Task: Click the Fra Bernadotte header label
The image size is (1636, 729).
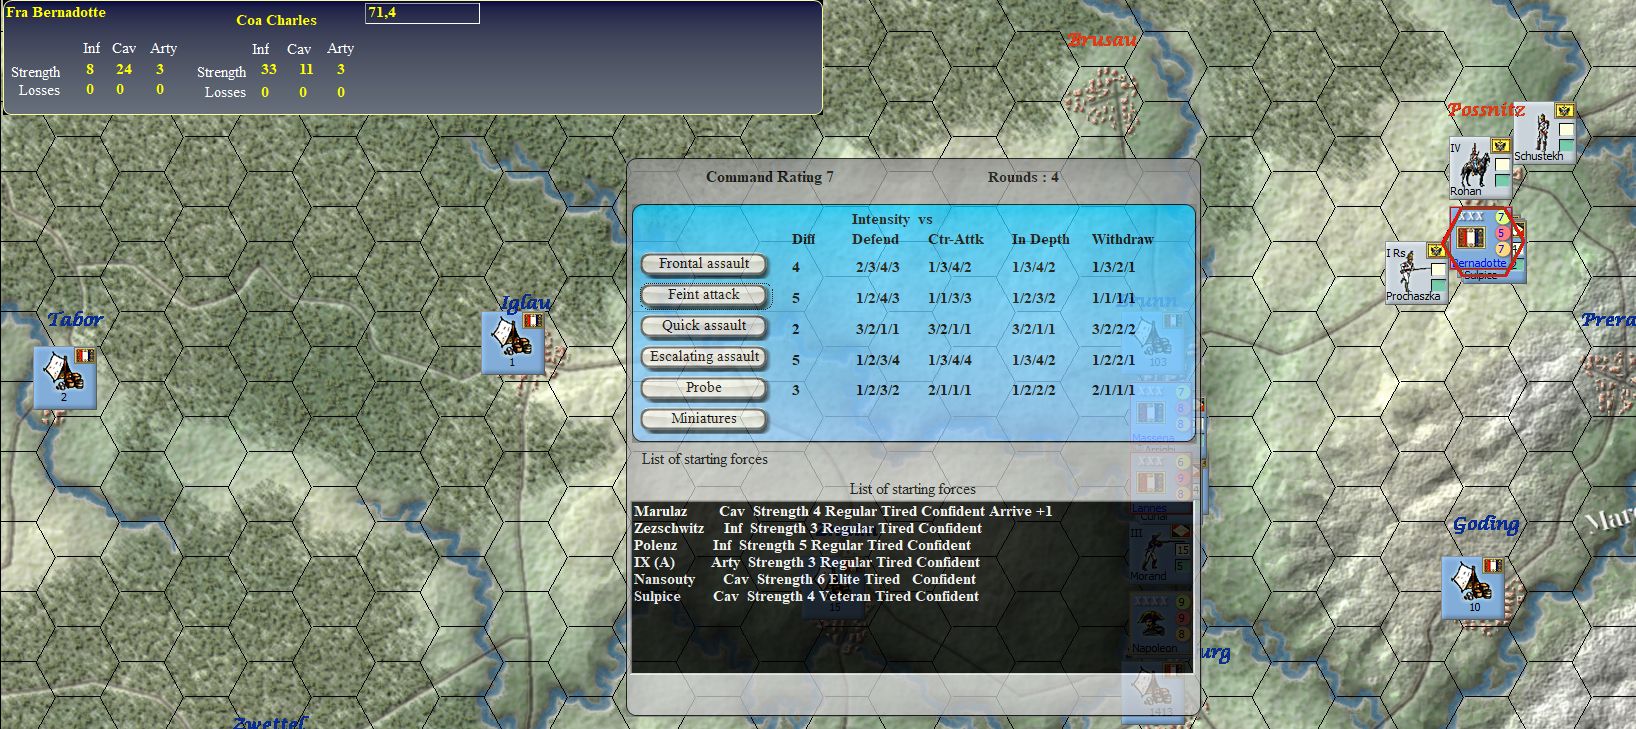Action: point(56,13)
